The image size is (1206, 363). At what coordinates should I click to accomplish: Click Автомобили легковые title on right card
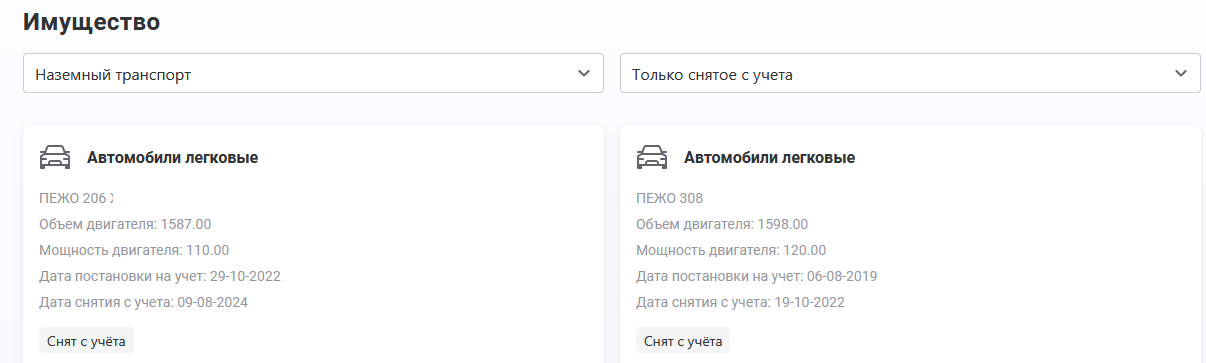(770, 158)
